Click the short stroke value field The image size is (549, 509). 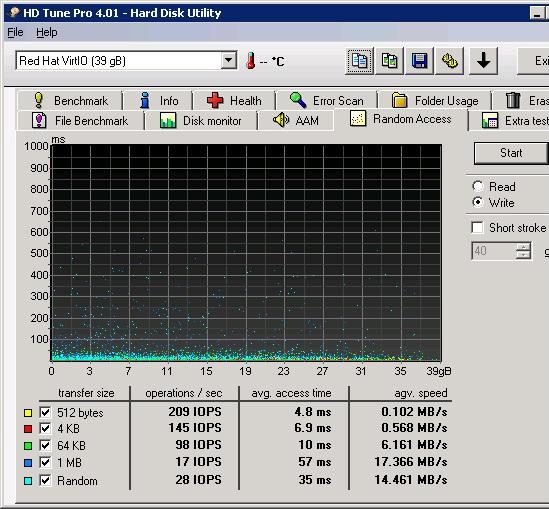494,251
